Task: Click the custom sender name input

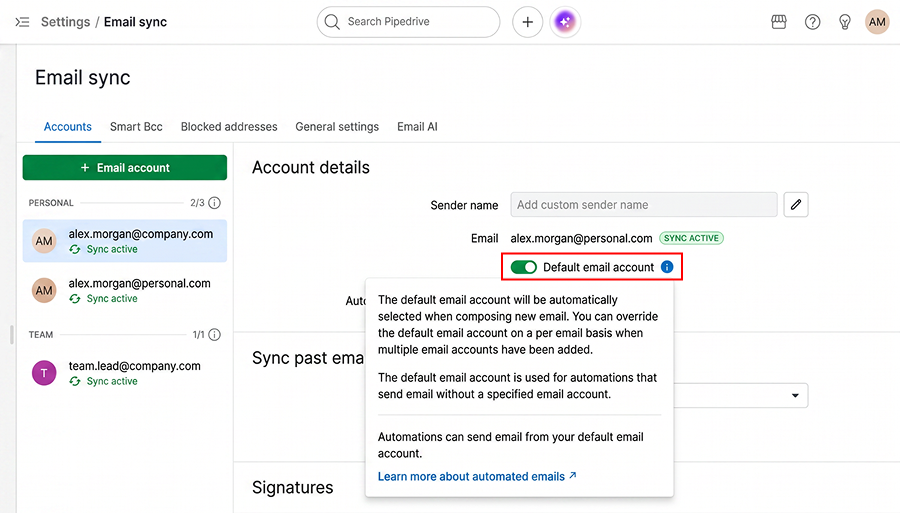Action: pyautogui.click(x=643, y=205)
